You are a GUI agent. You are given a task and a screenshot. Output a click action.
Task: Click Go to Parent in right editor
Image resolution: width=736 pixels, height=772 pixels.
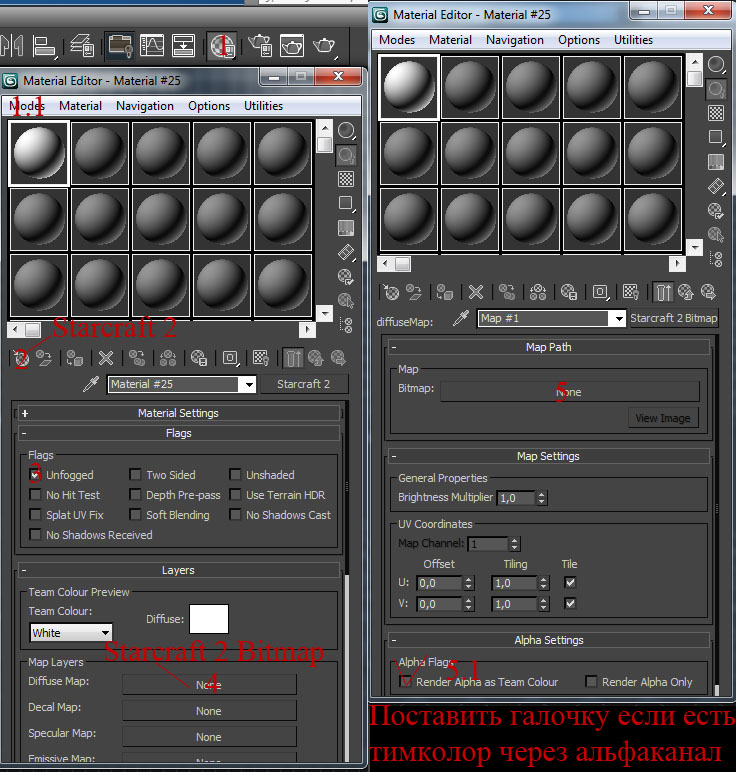pos(685,292)
